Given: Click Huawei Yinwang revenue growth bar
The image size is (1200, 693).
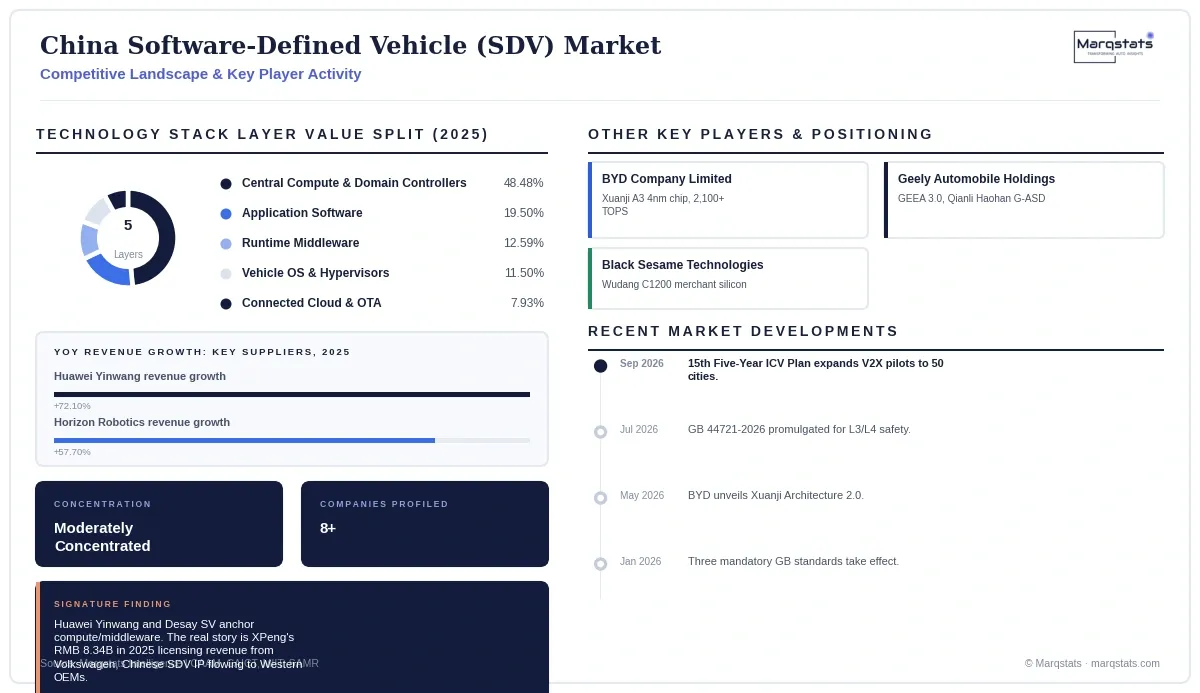Looking at the screenshot, I should click(292, 394).
